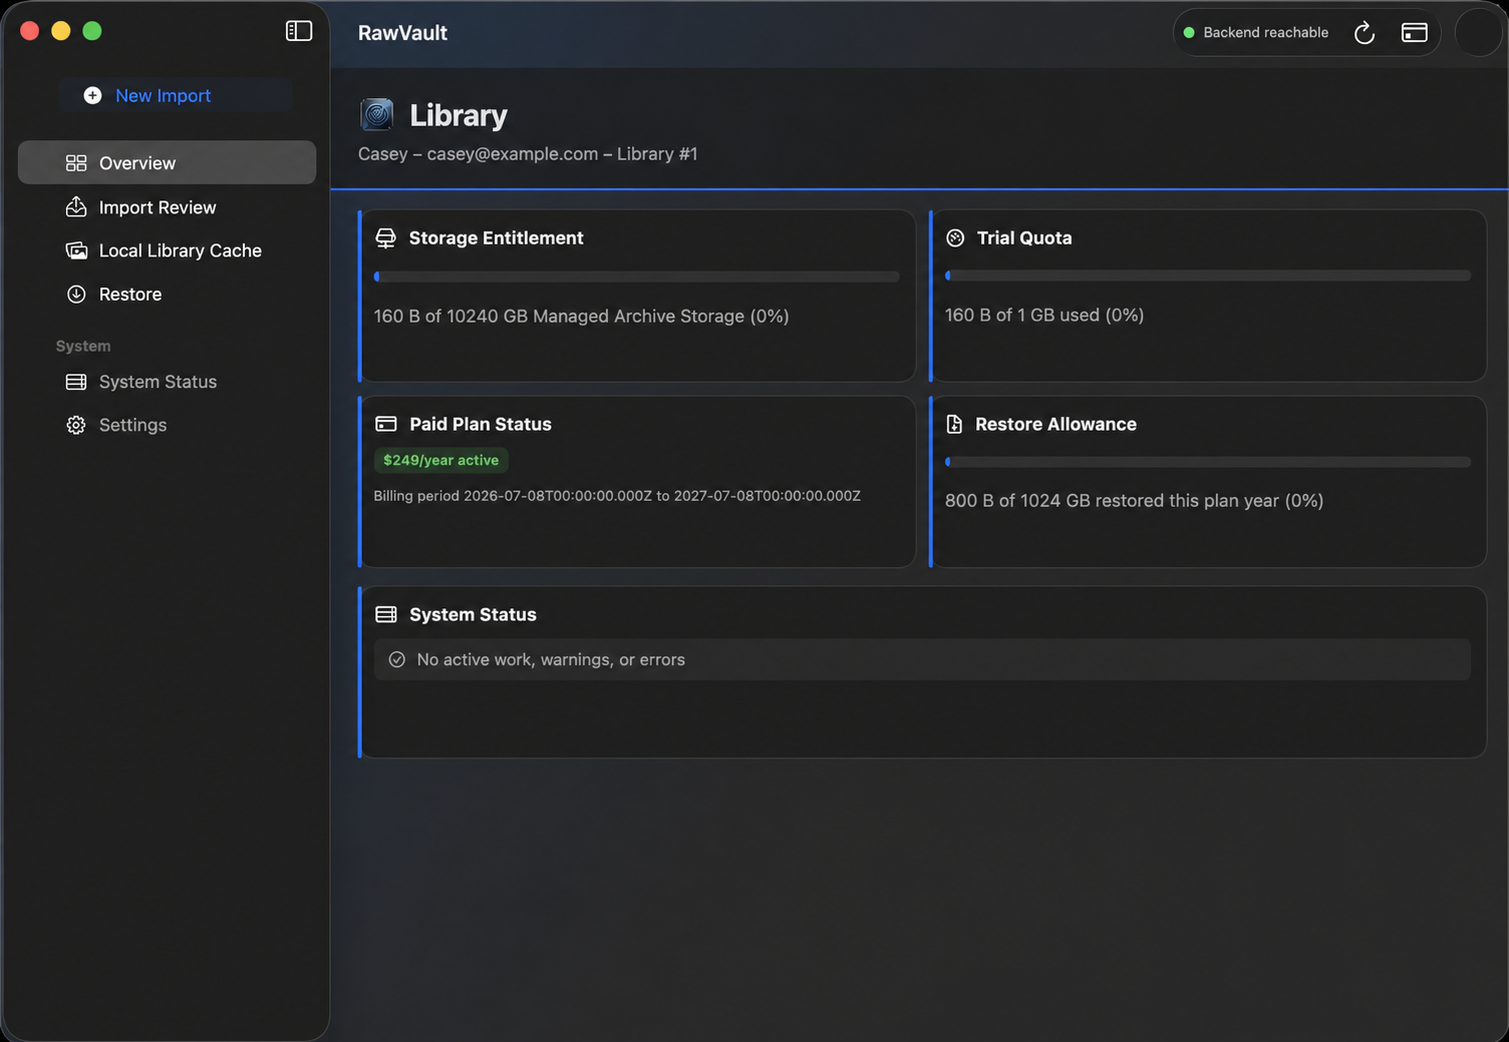The image size is (1509, 1042).
Task: Click the Trial Quota progress bar
Action: pos(1208,275)
